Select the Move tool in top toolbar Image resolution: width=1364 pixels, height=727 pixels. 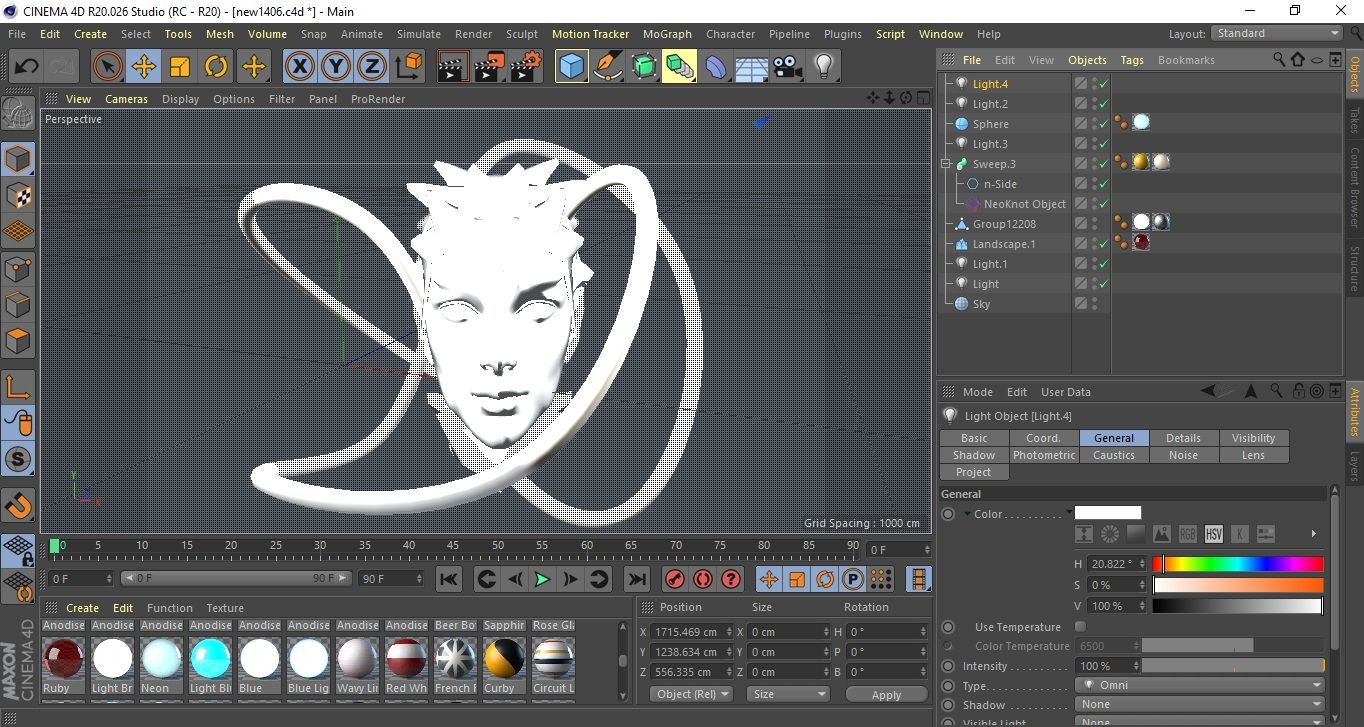coord(143,67)
